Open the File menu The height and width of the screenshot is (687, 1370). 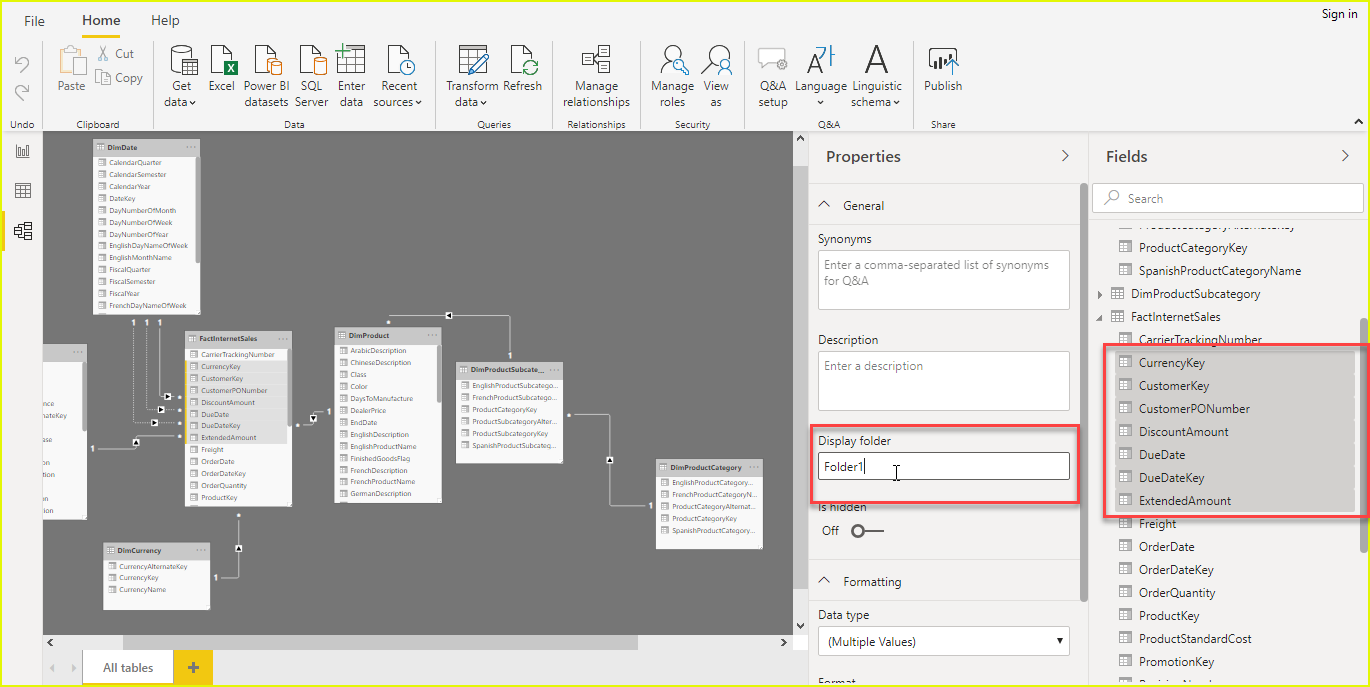(x=34, y=21)
